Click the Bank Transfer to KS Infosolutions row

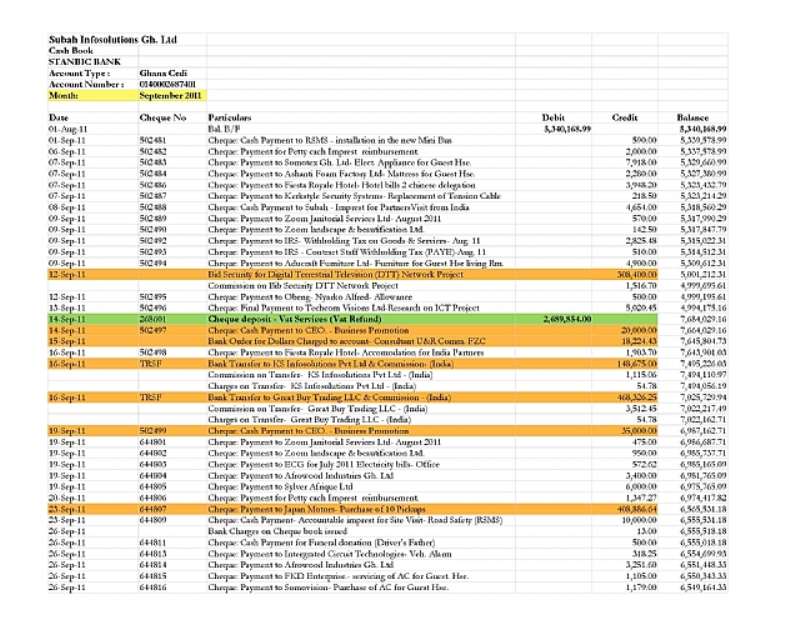tap(353, 364)
